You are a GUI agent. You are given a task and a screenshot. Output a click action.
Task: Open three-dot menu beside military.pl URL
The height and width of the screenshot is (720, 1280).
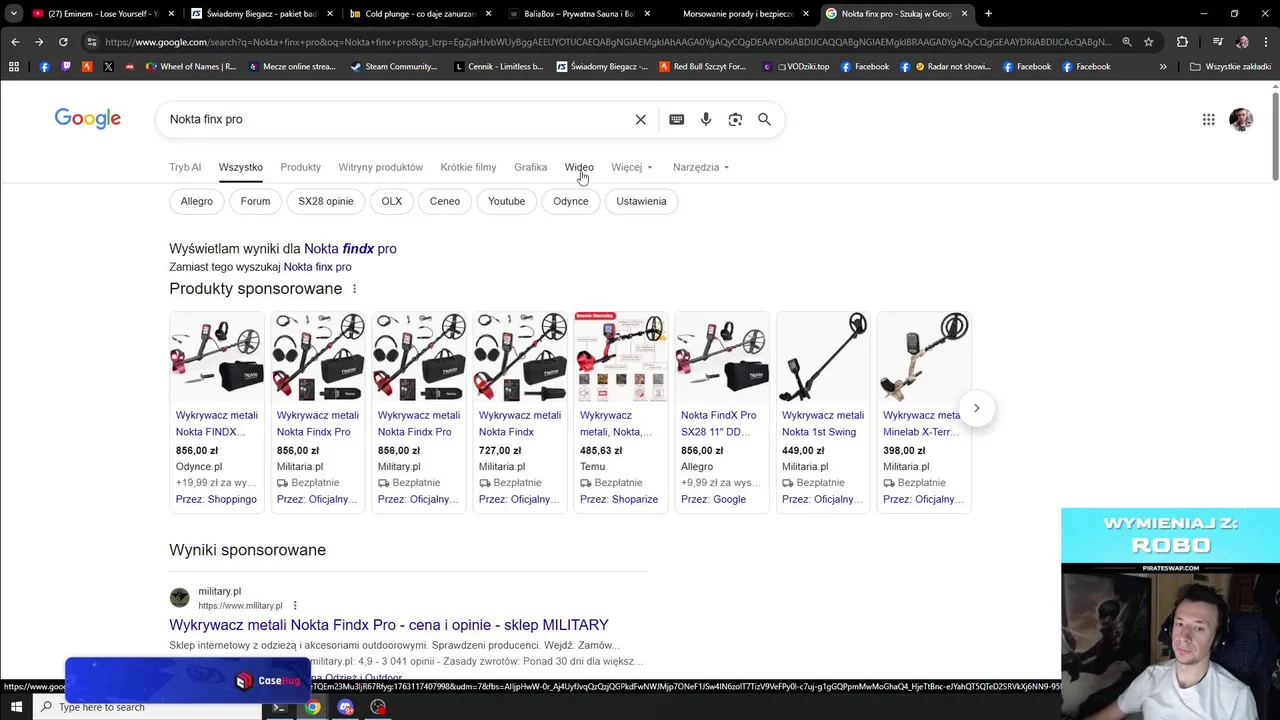coord(295,605)
